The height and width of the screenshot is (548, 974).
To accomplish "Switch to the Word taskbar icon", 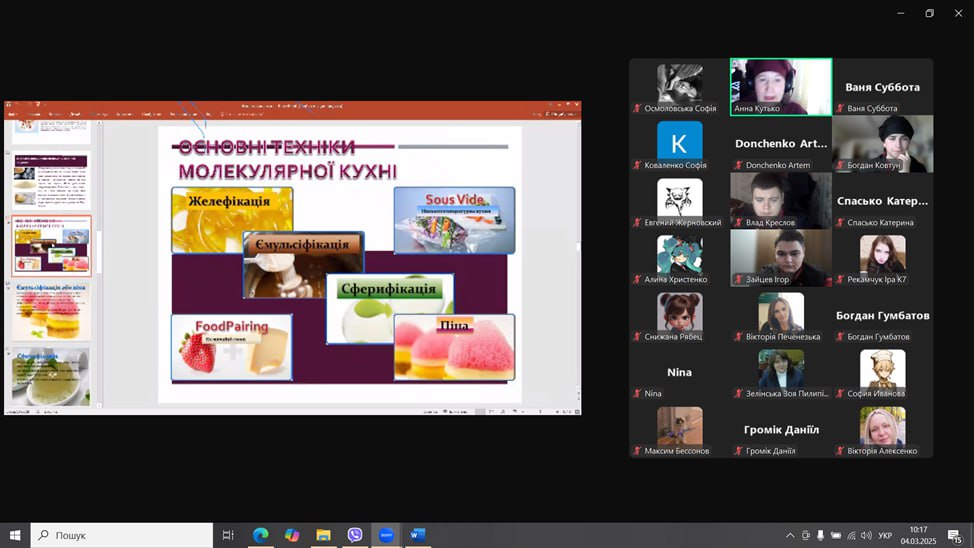I will tap(417, 535).
